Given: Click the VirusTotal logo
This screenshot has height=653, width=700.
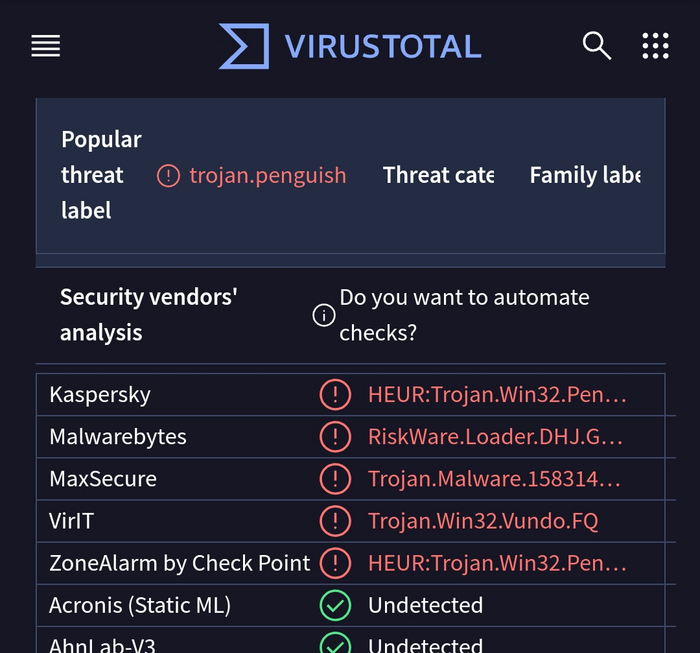Looking at the screenshot, I should 244,46.
